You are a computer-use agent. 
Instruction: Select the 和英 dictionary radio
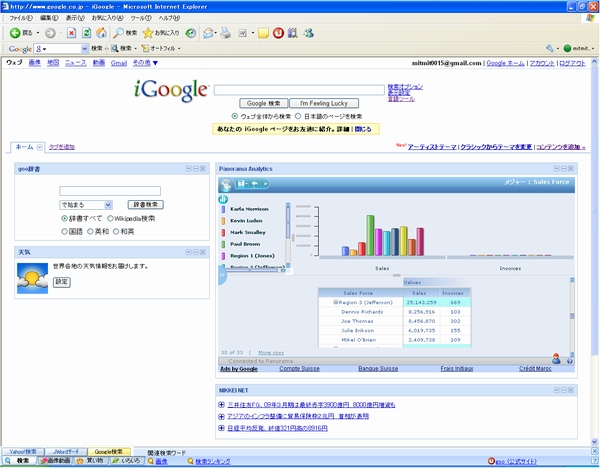pyautogui.click(x=116, y=232)
